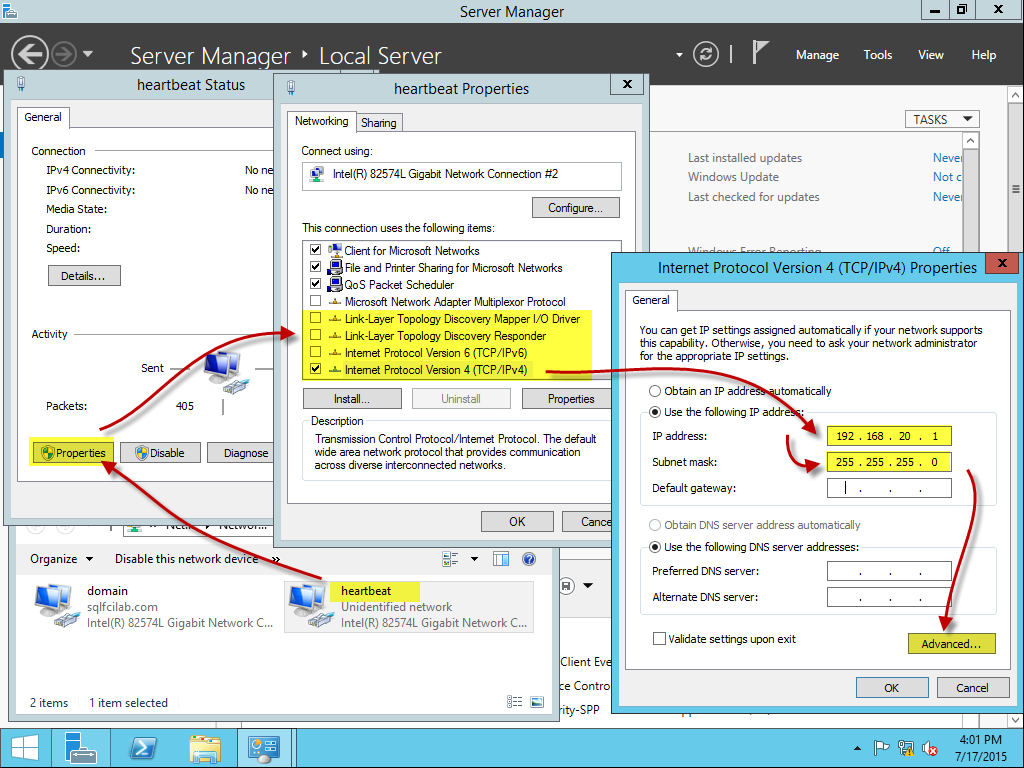
Task: Click the Subnet mask field
Action: pos(889,462)
